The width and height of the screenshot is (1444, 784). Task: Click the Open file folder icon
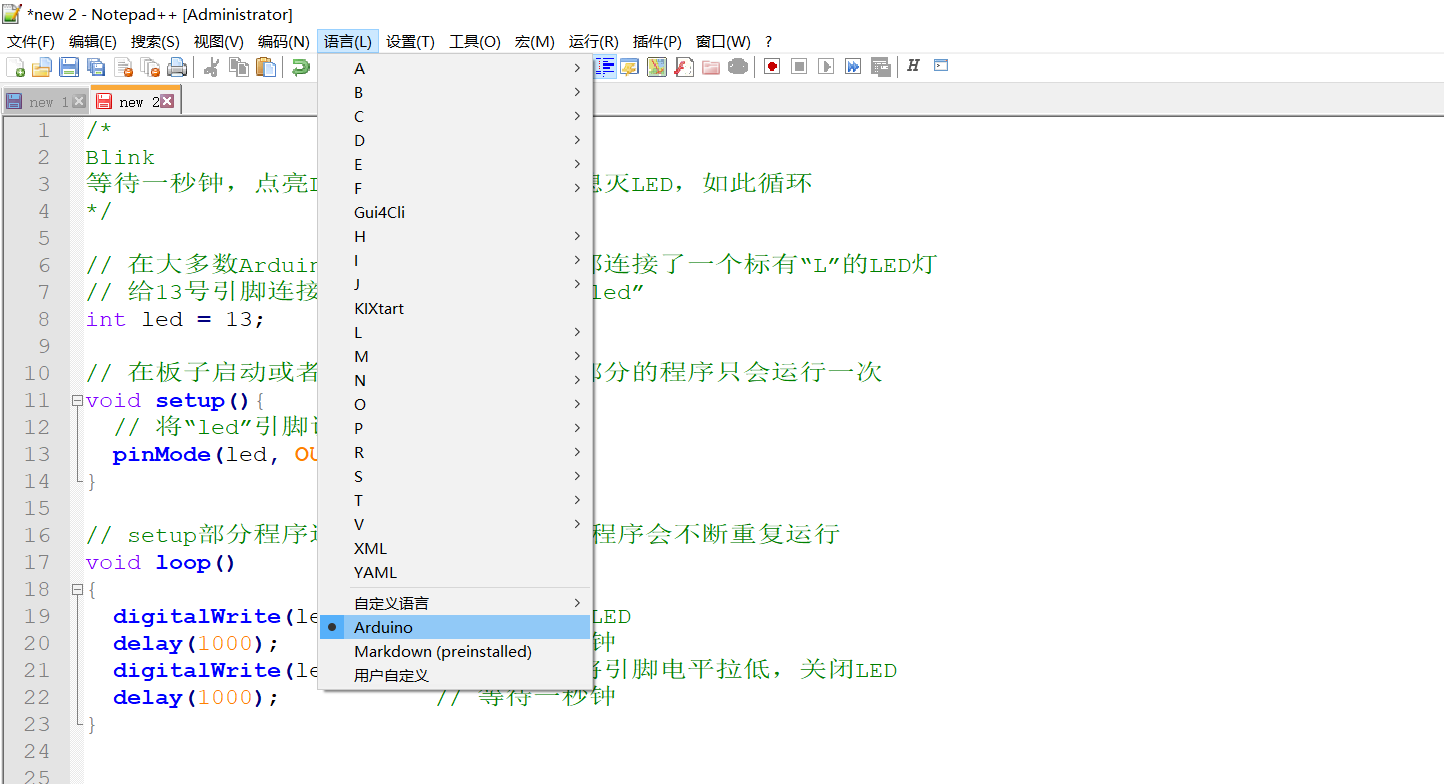[x=42, y=67]
